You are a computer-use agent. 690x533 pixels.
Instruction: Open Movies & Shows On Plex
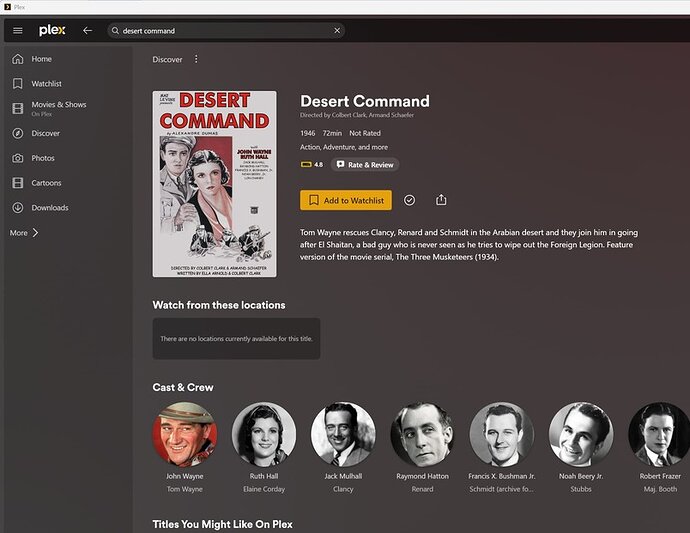[x=59, y=108]
